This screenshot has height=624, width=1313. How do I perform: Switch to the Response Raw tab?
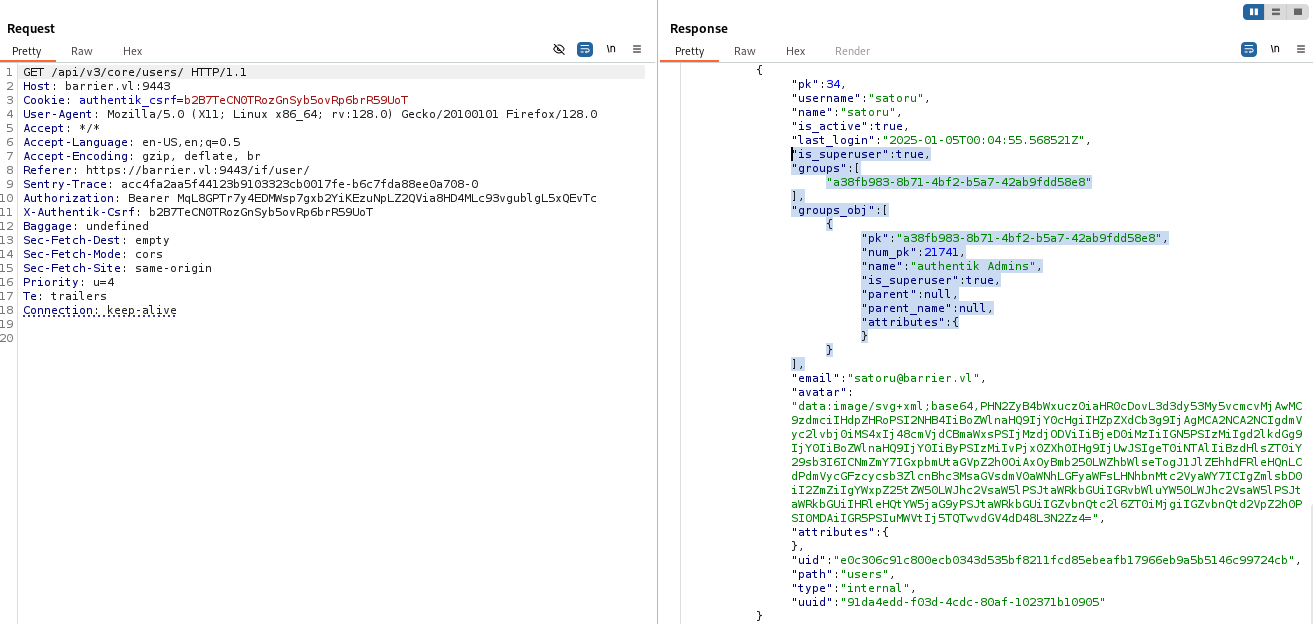click(745, 51)
